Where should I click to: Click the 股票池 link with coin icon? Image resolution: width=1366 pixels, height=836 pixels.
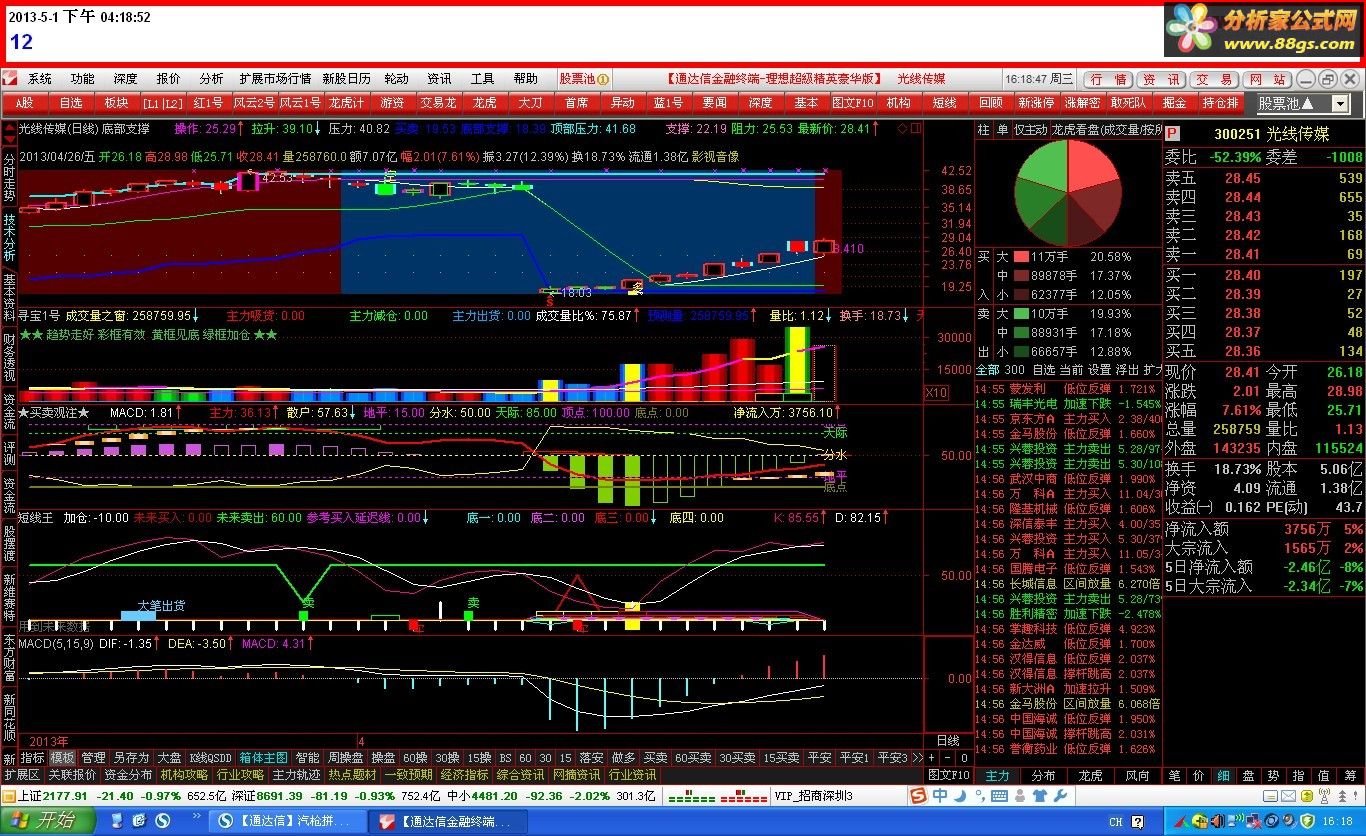[585, 79]
